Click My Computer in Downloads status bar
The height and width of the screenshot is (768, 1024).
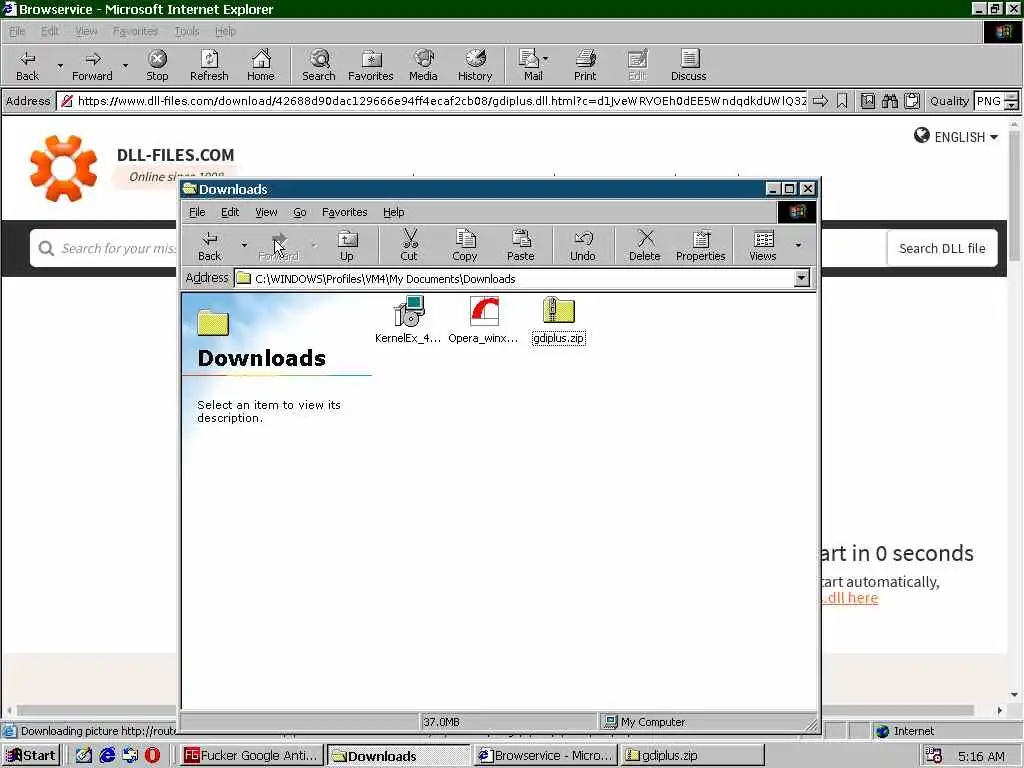point(653,722)
